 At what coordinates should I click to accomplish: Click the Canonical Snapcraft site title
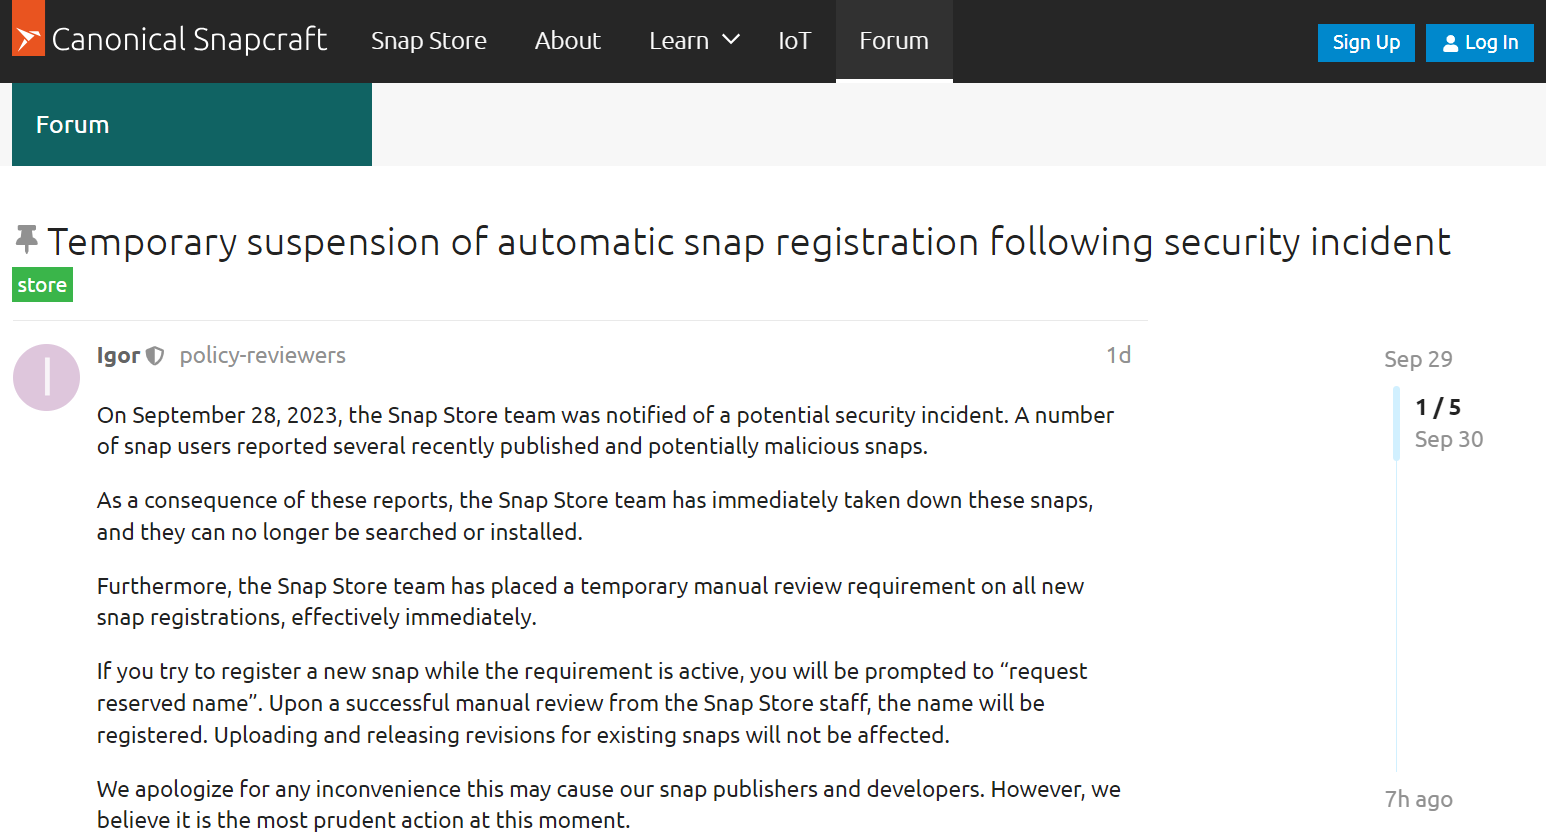[189, 40]
